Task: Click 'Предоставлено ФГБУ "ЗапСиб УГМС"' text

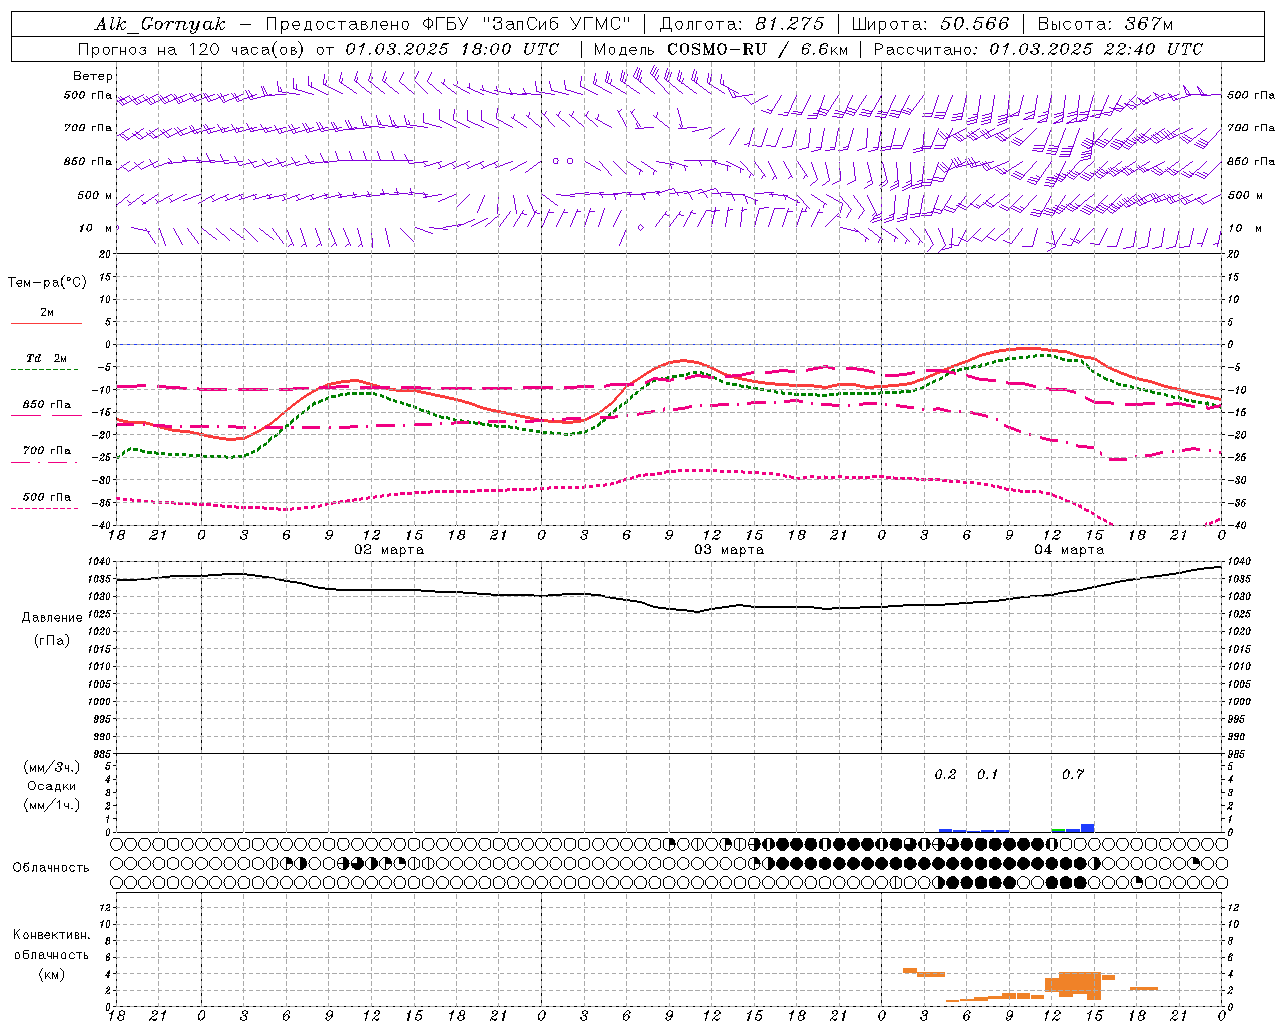Action: (448, 24)
